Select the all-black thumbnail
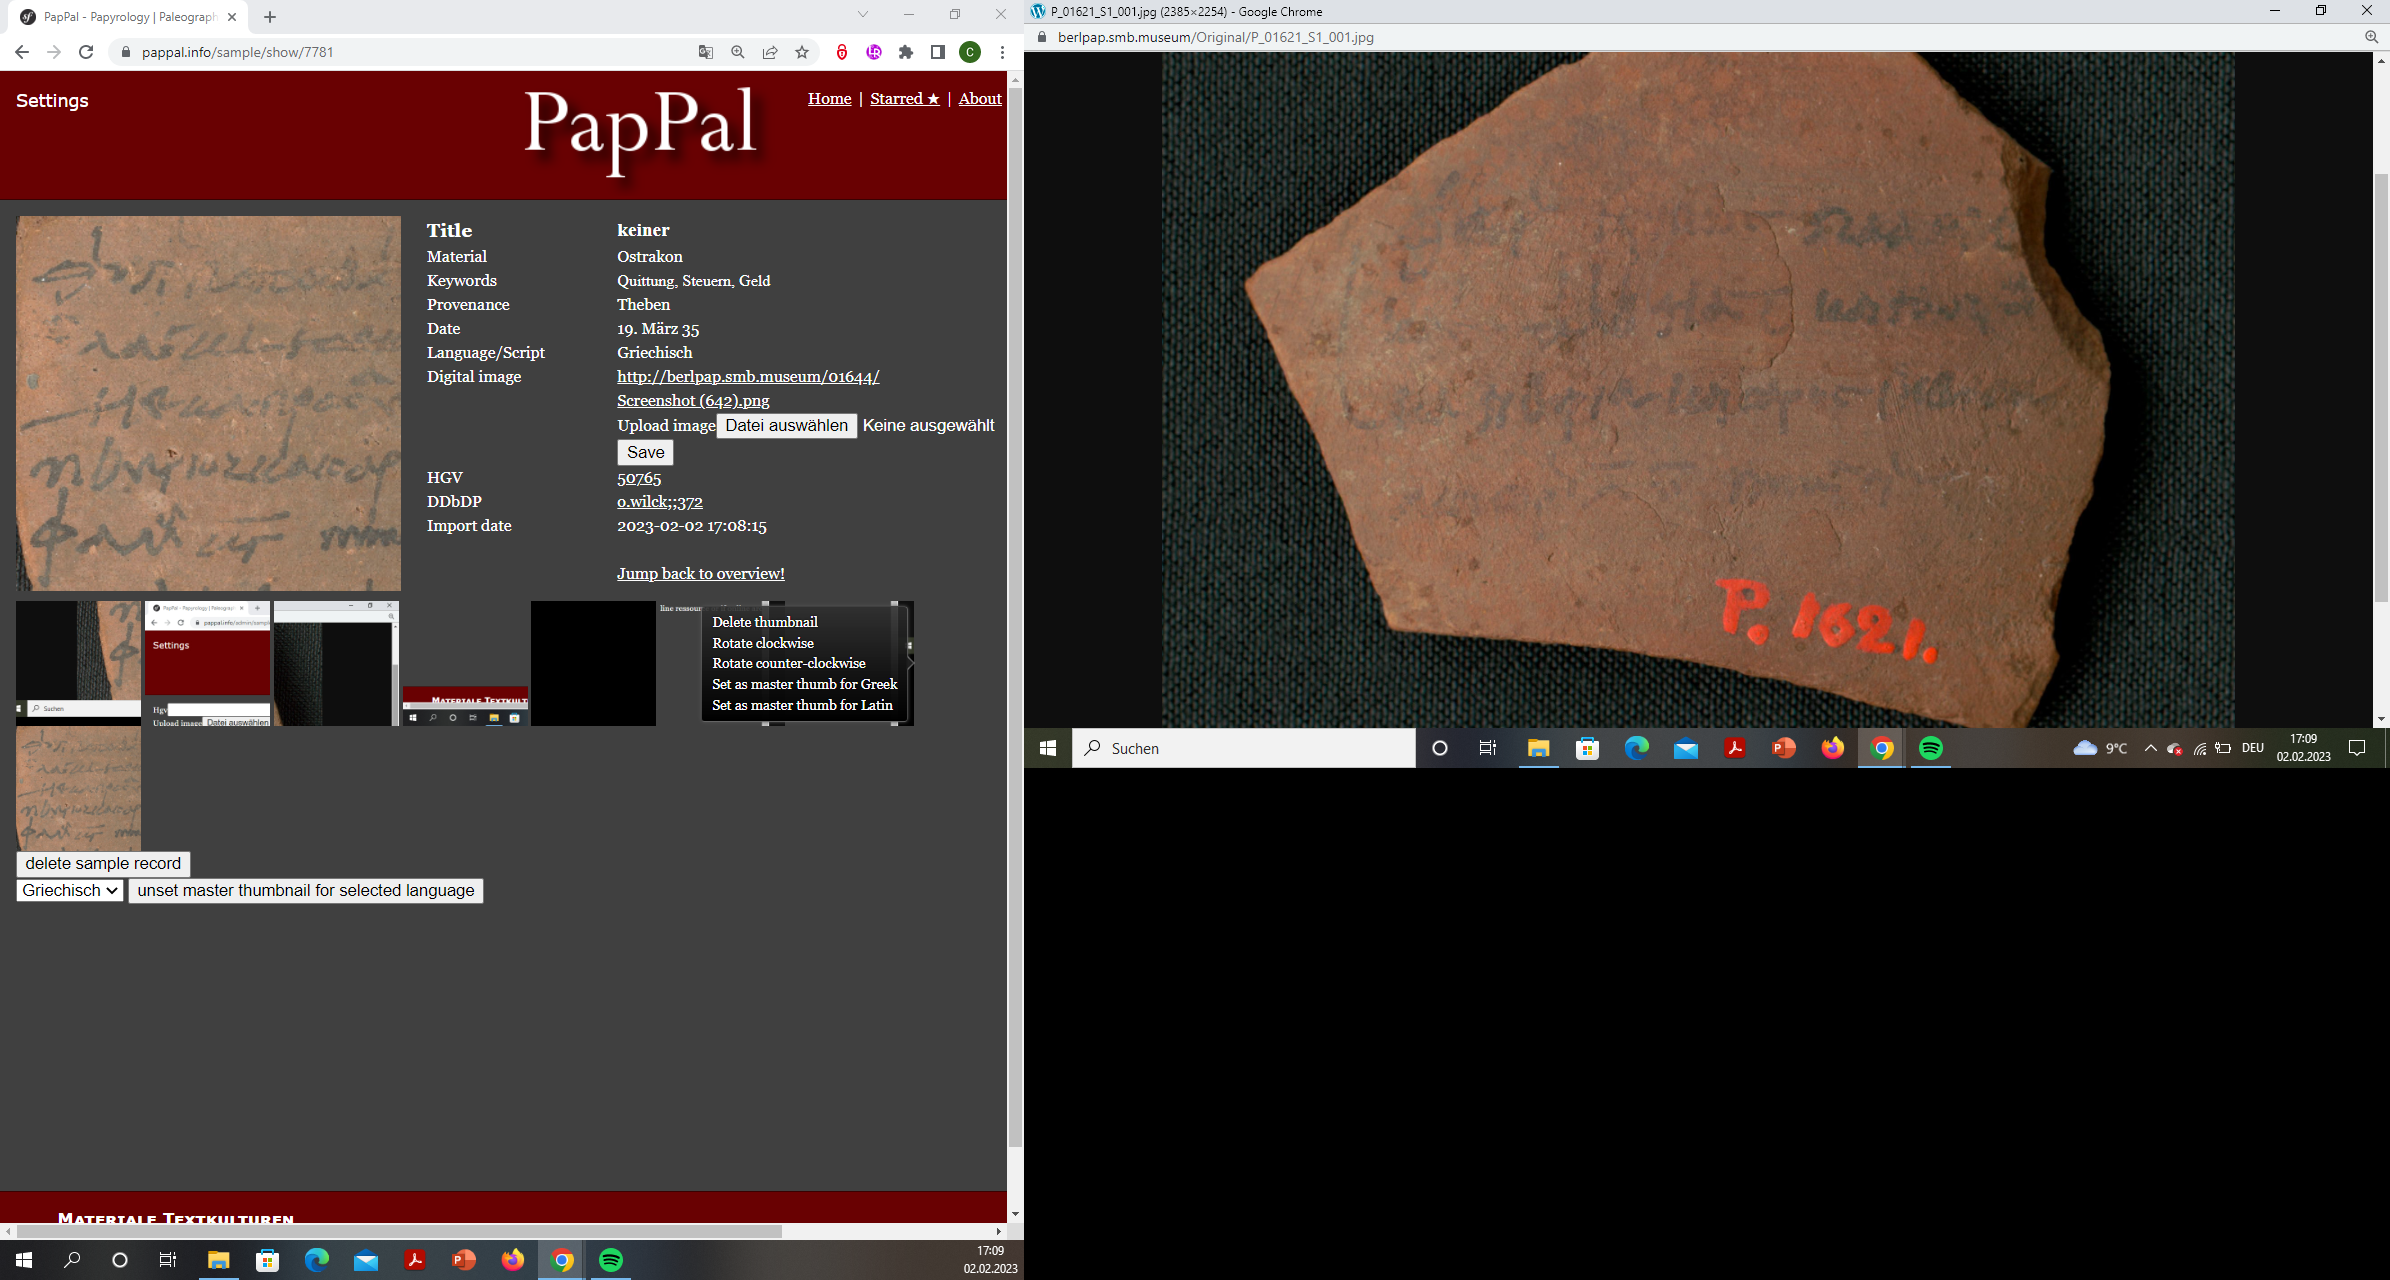Screen dimensions: 2390x1280 tap(593, 663)
